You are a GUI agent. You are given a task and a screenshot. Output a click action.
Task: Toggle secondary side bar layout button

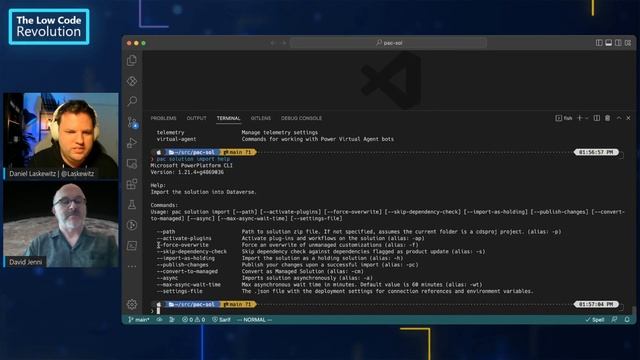618,43
